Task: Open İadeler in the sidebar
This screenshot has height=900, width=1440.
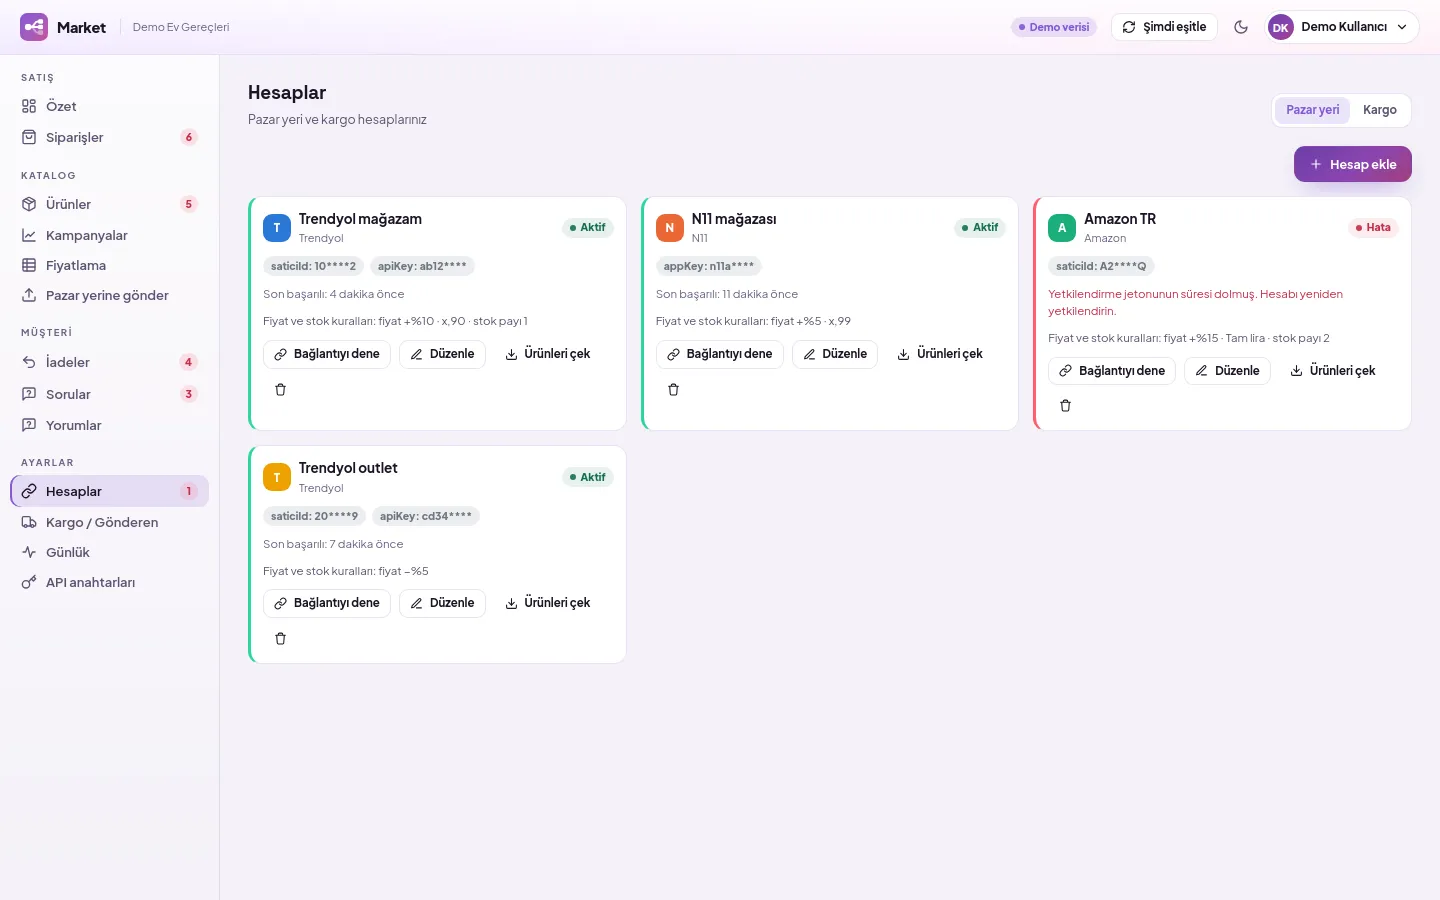Action: click(x=110, y=362)
